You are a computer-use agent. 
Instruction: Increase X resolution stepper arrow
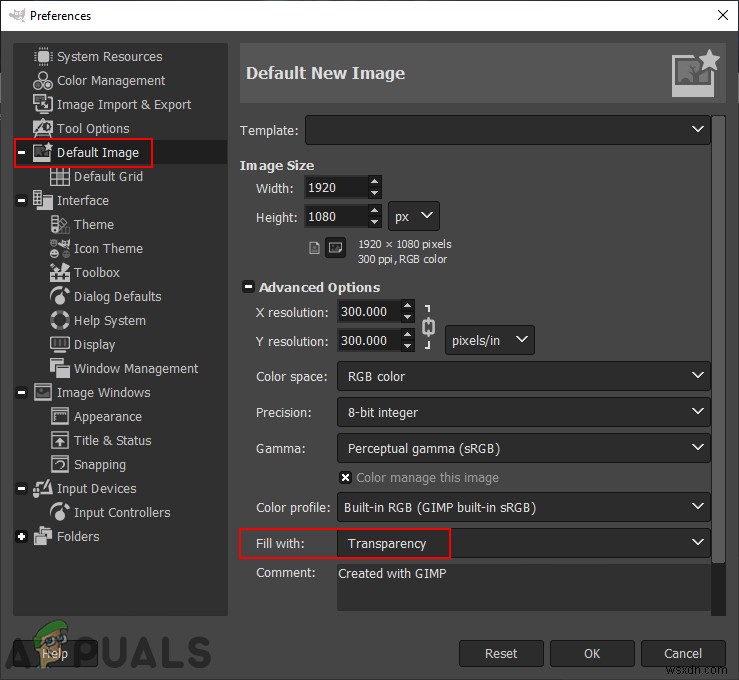point(408,305)
